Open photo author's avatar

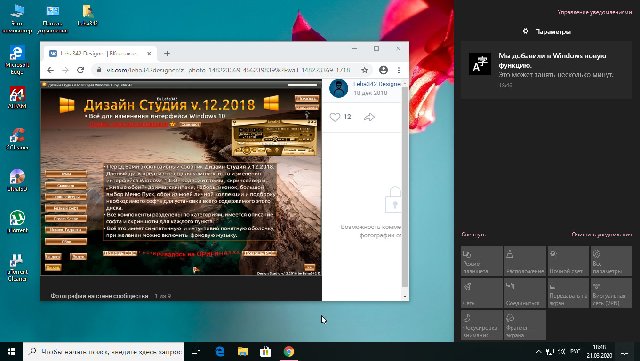click(338, 88)
